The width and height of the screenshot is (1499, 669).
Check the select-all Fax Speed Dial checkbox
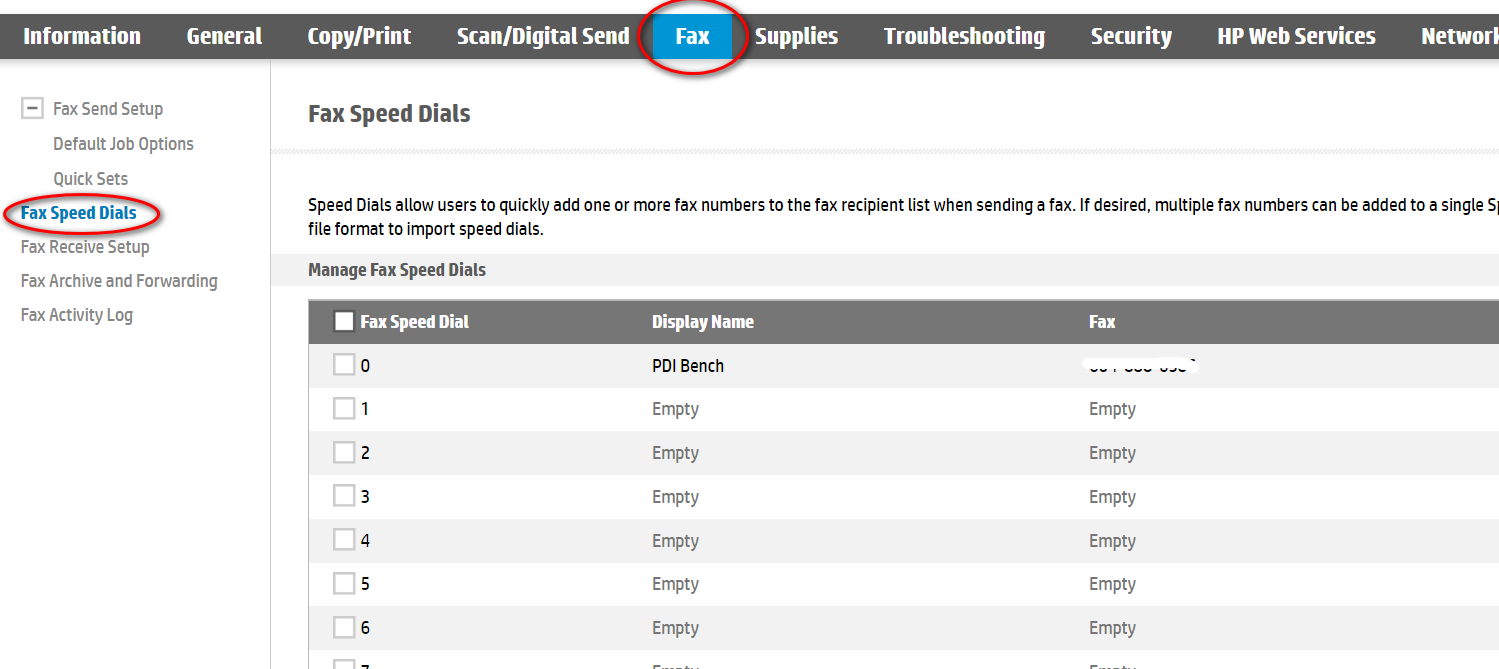click(x=344, y=321)
